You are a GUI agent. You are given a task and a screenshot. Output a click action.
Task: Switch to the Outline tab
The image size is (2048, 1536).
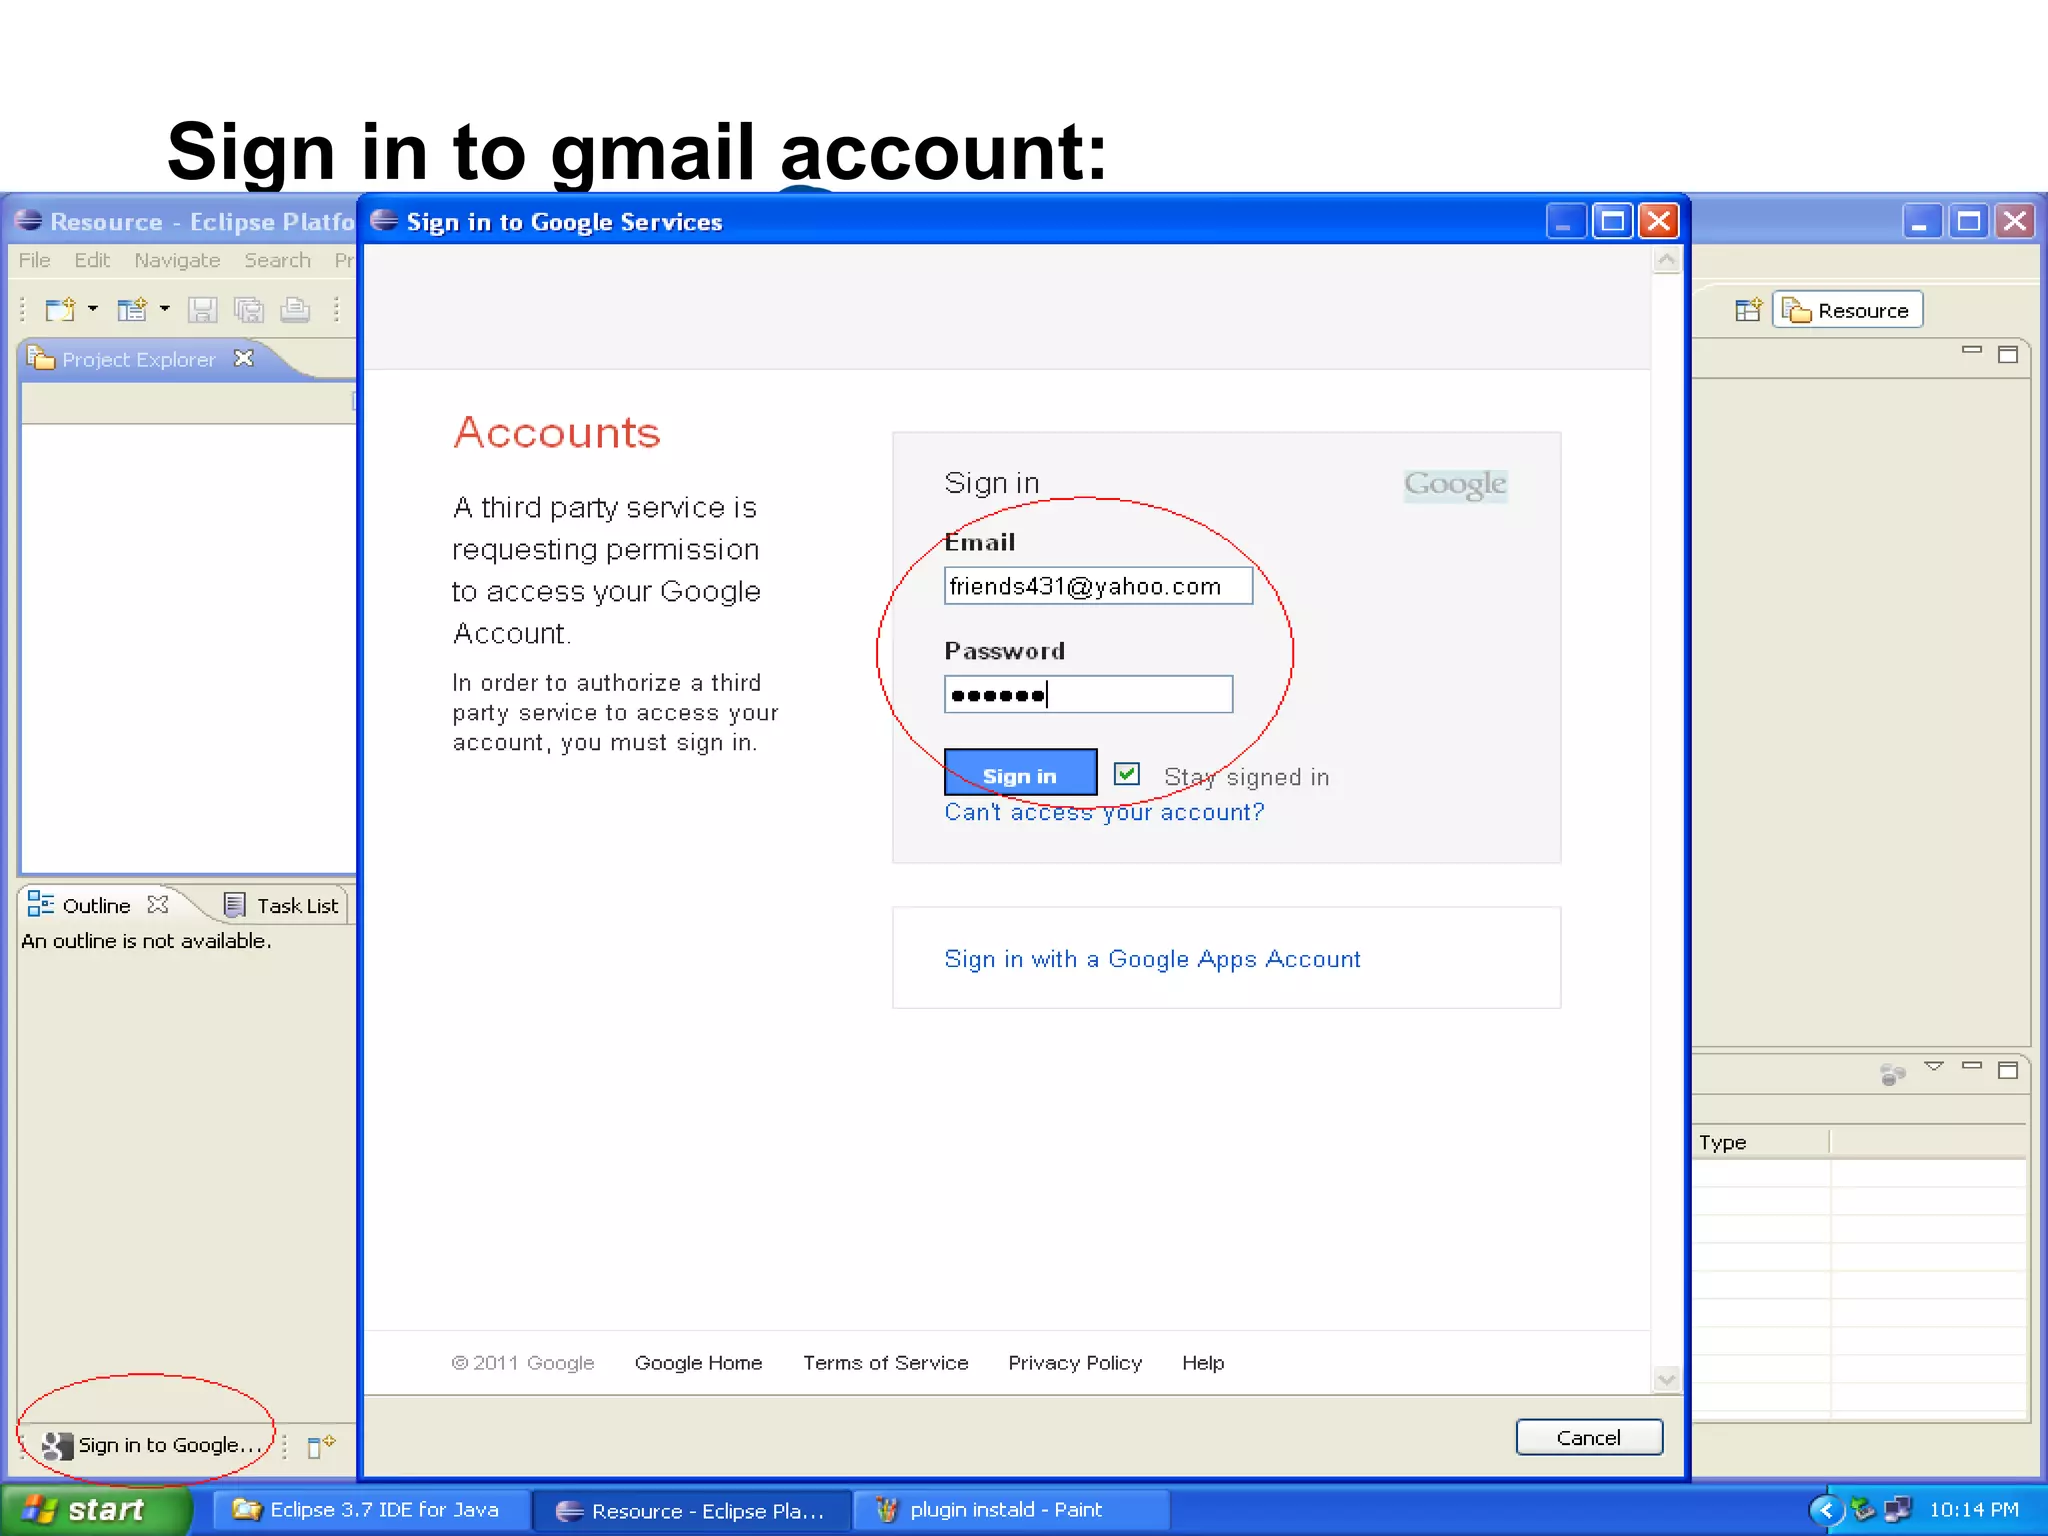[96, 905]
